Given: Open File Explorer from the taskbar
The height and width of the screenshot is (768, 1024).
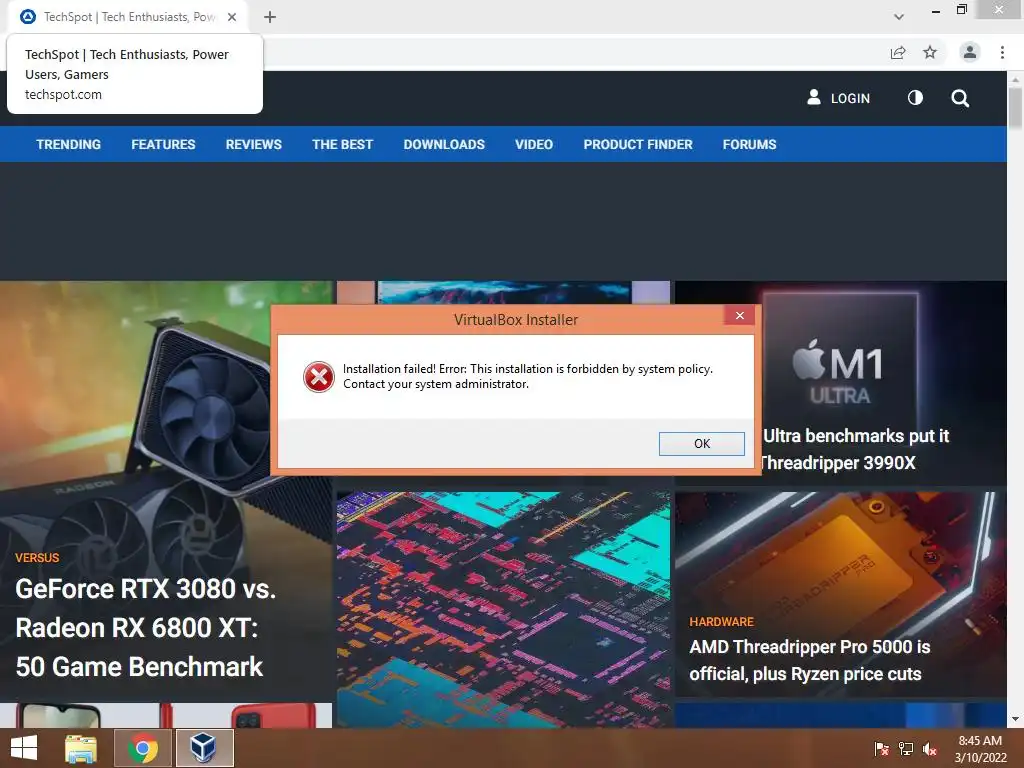Looking at the screenshot, I should [x=81, y=748].
